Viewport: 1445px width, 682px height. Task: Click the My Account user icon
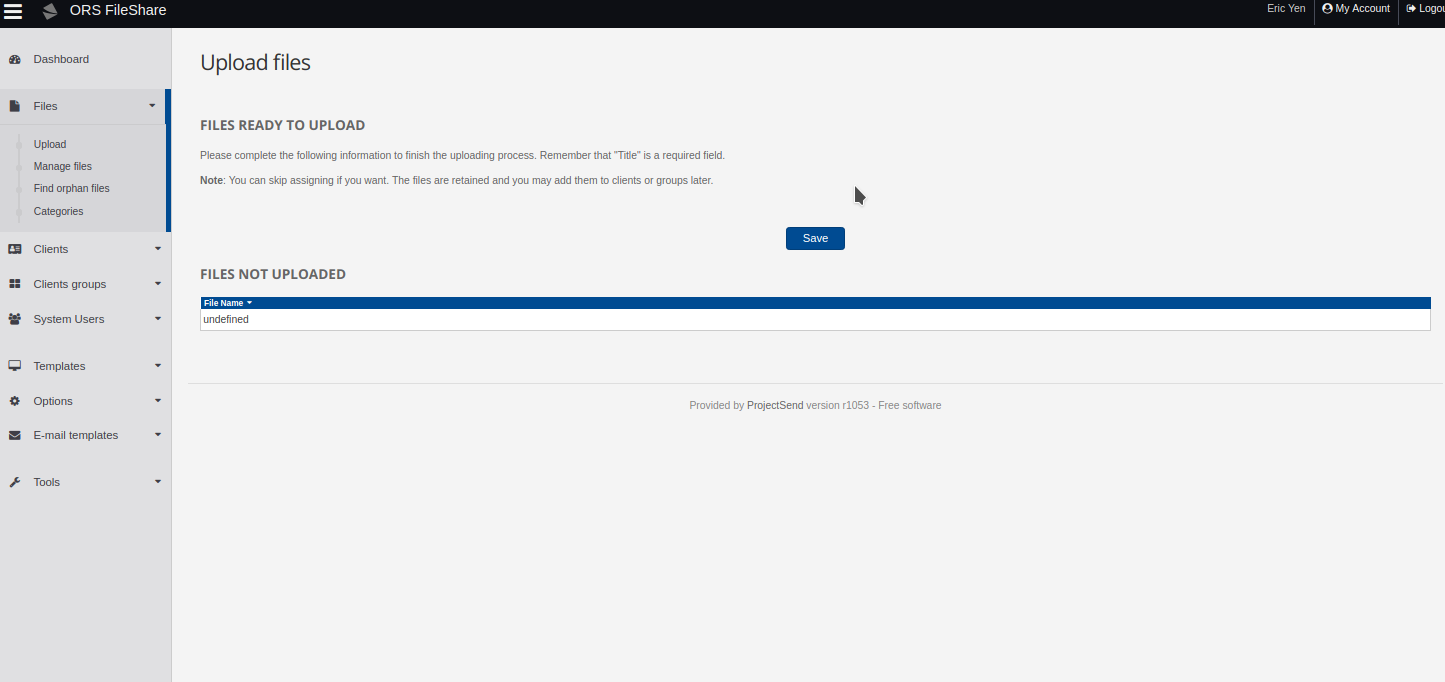click(x=1327, y=8)
